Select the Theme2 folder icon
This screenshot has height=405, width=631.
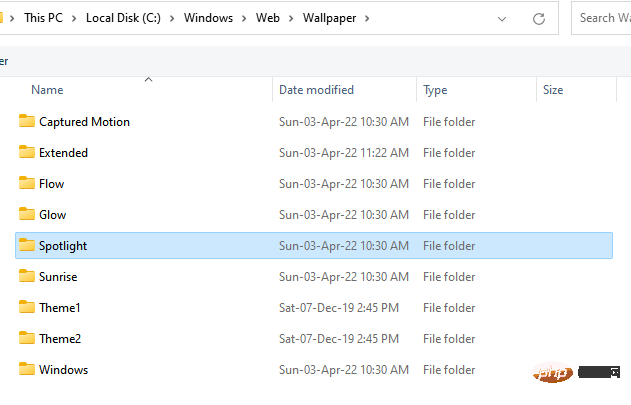[27, 338]
